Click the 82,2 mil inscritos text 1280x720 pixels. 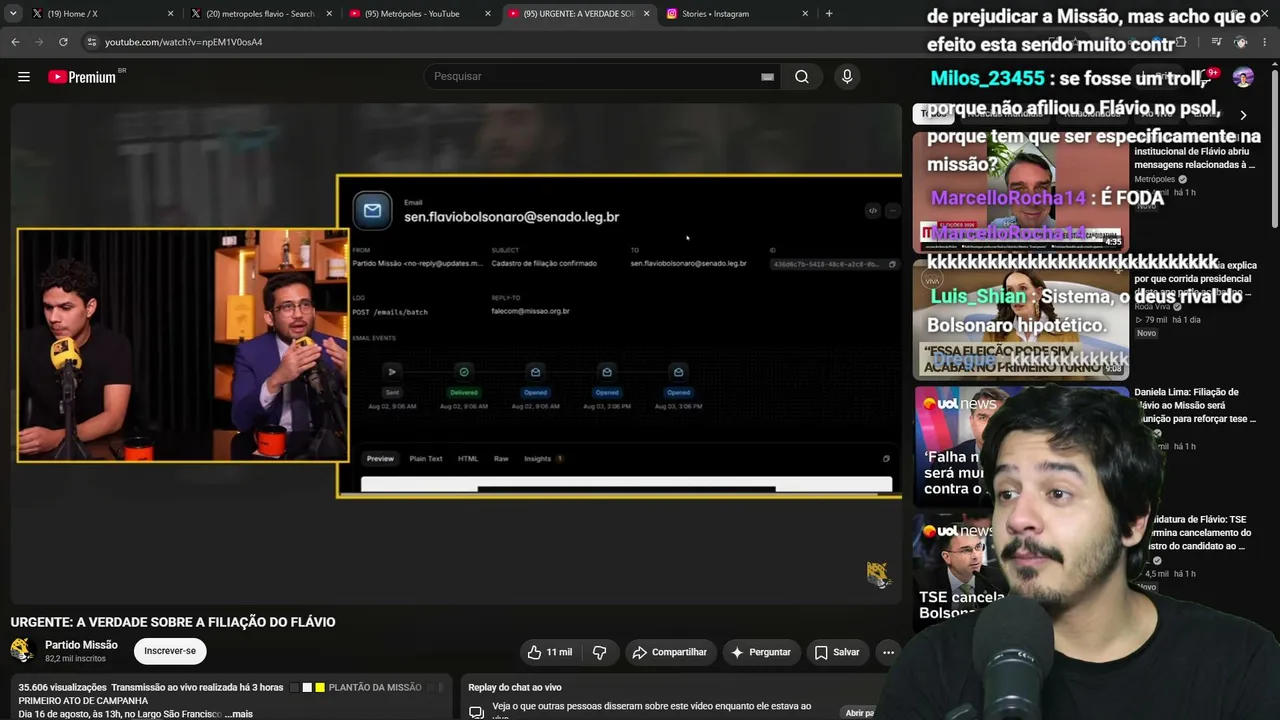(75, 659)
